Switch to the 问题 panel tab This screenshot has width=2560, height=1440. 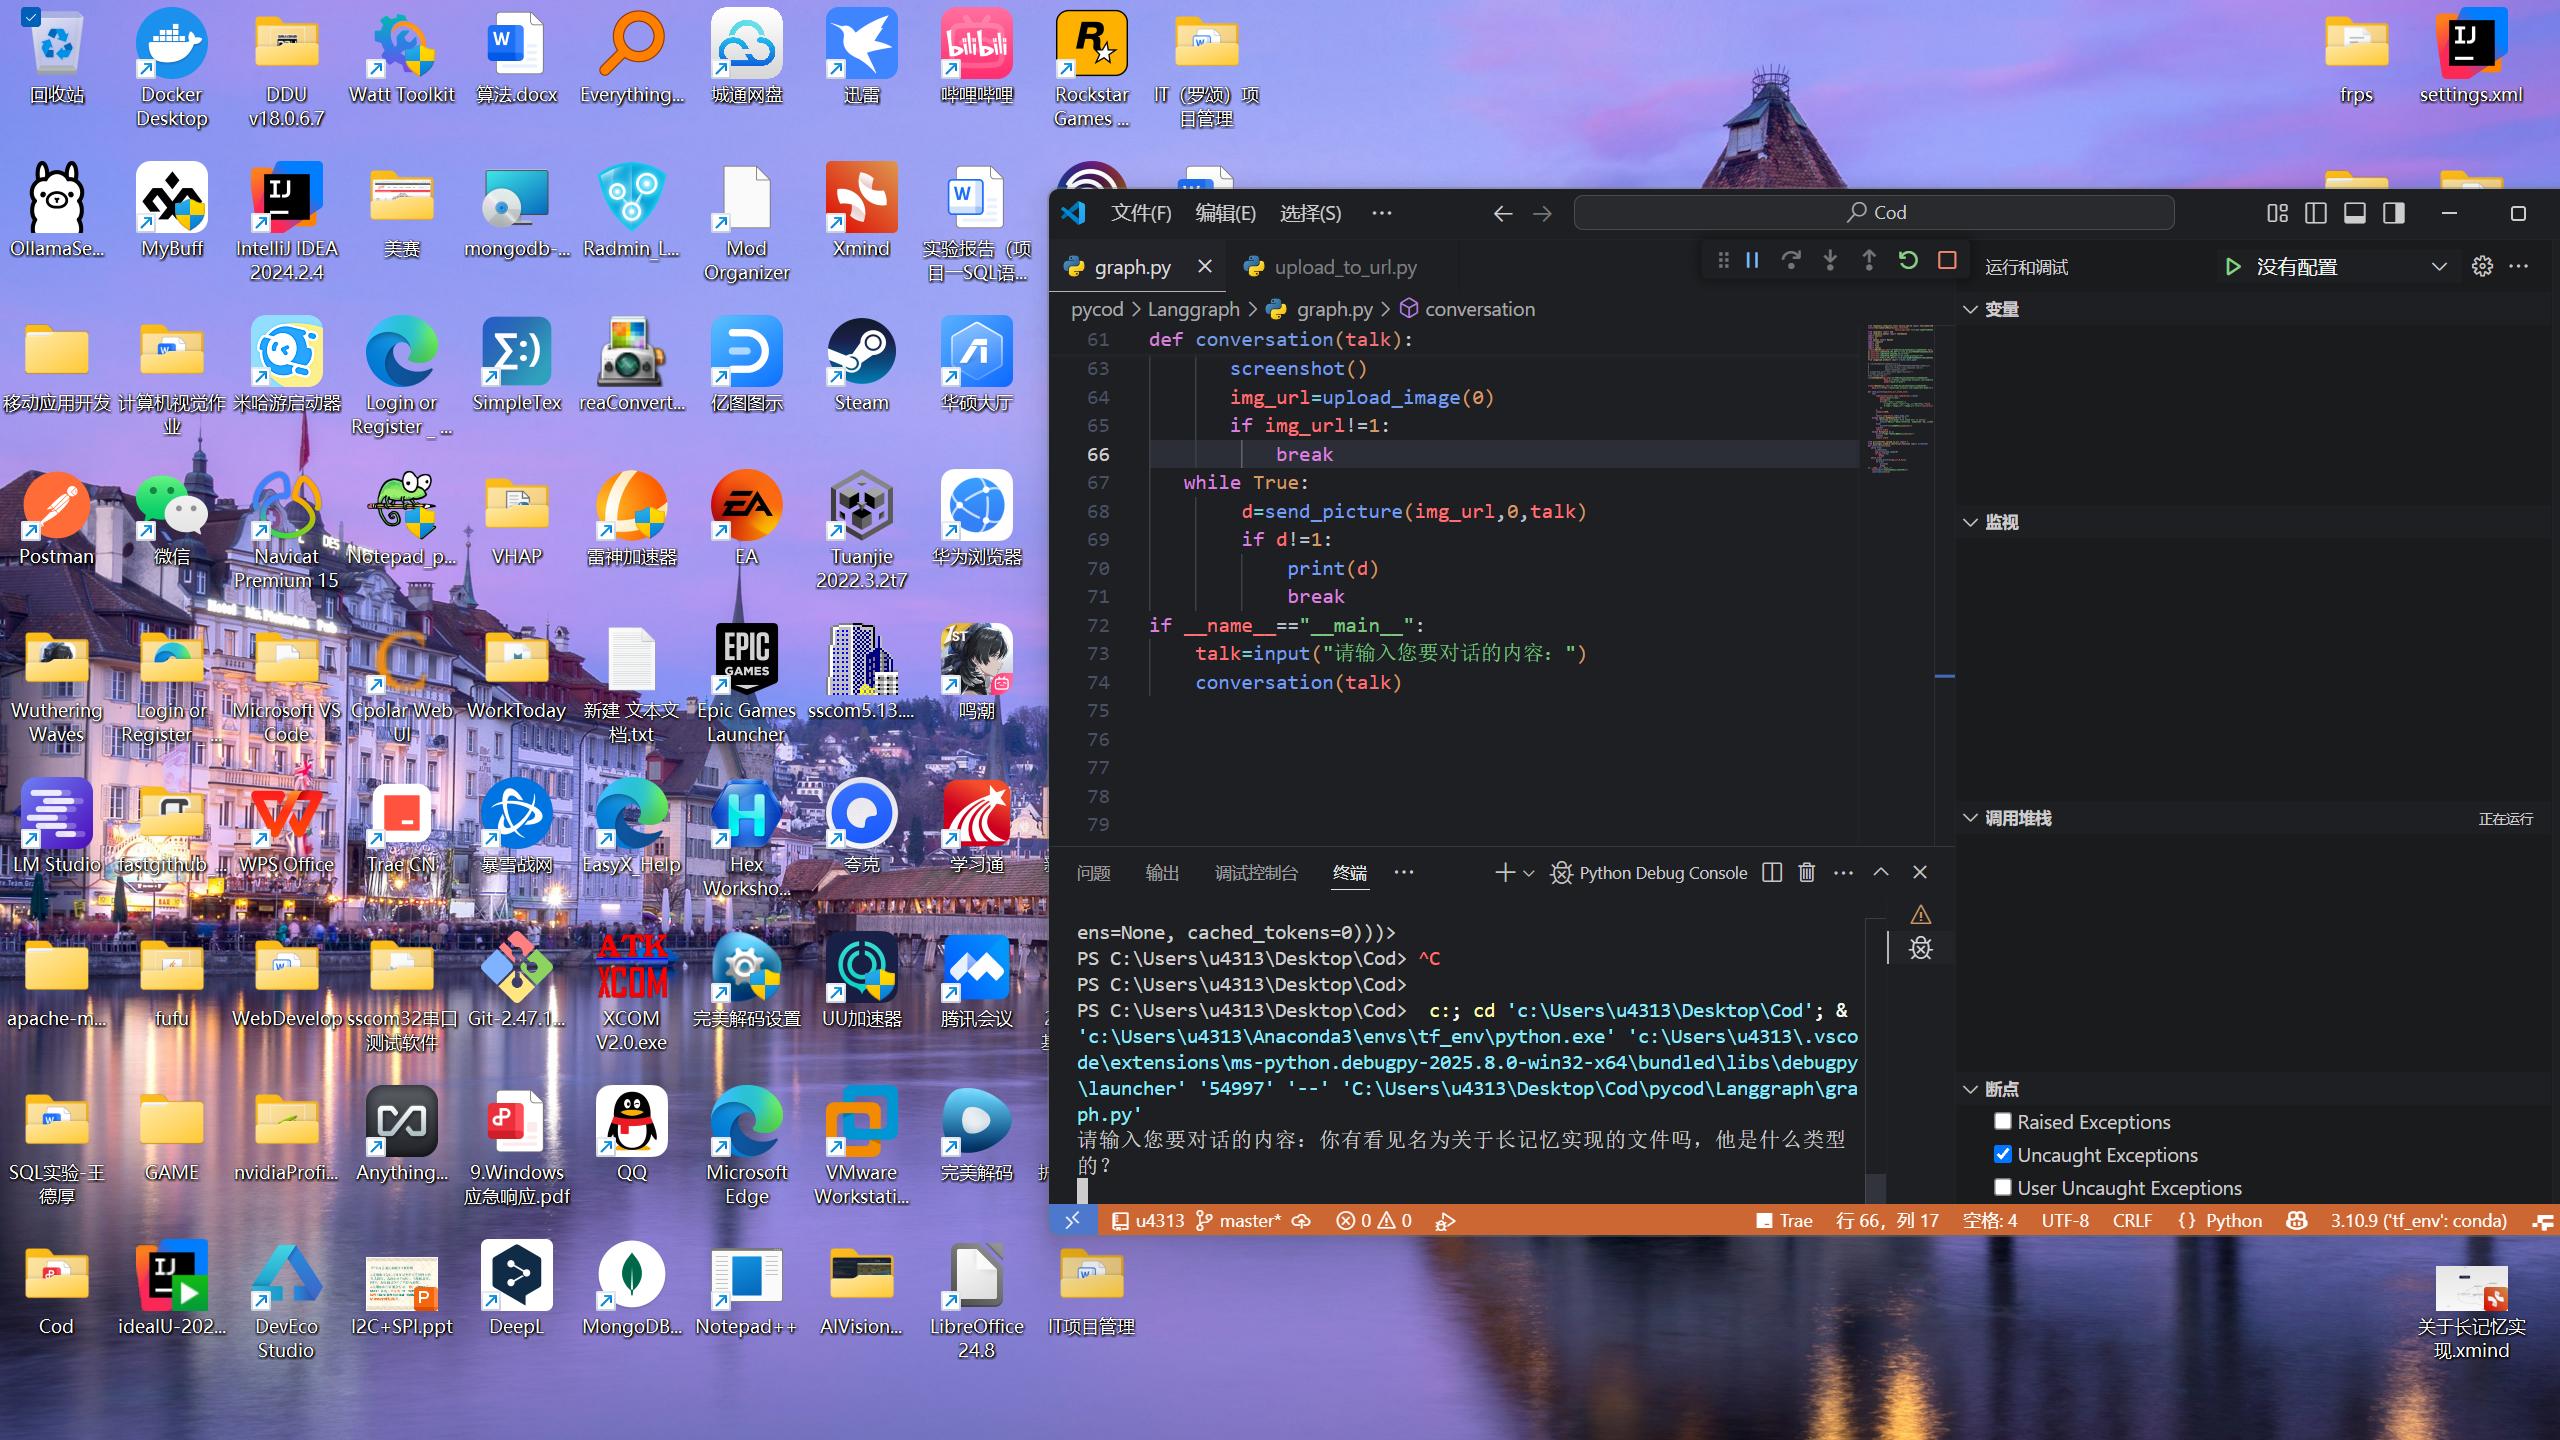1093,873
